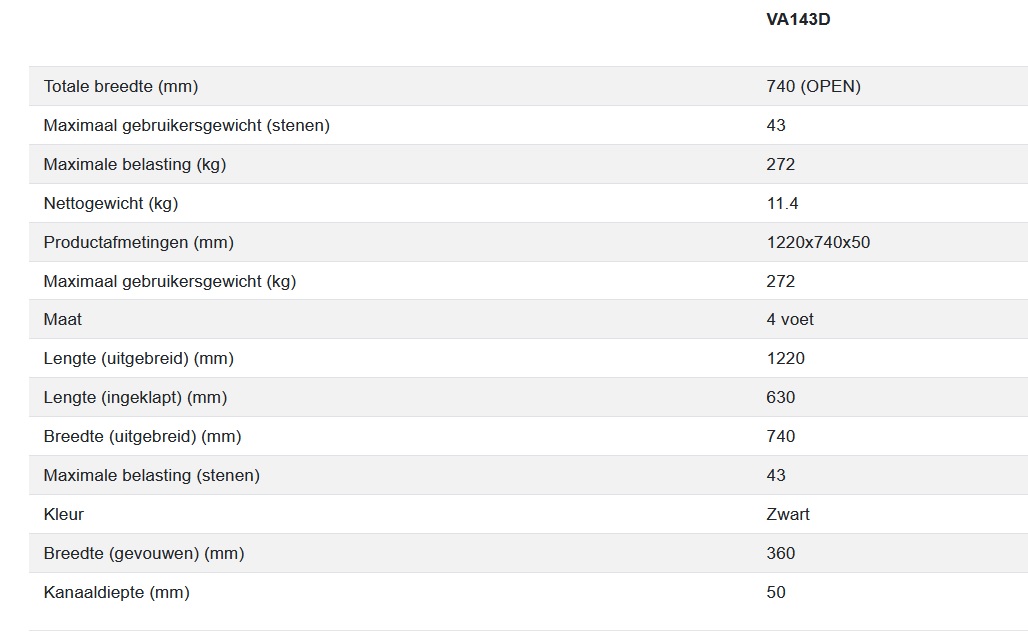Click the Nettogewicht (kg) row label

[110, 203]
